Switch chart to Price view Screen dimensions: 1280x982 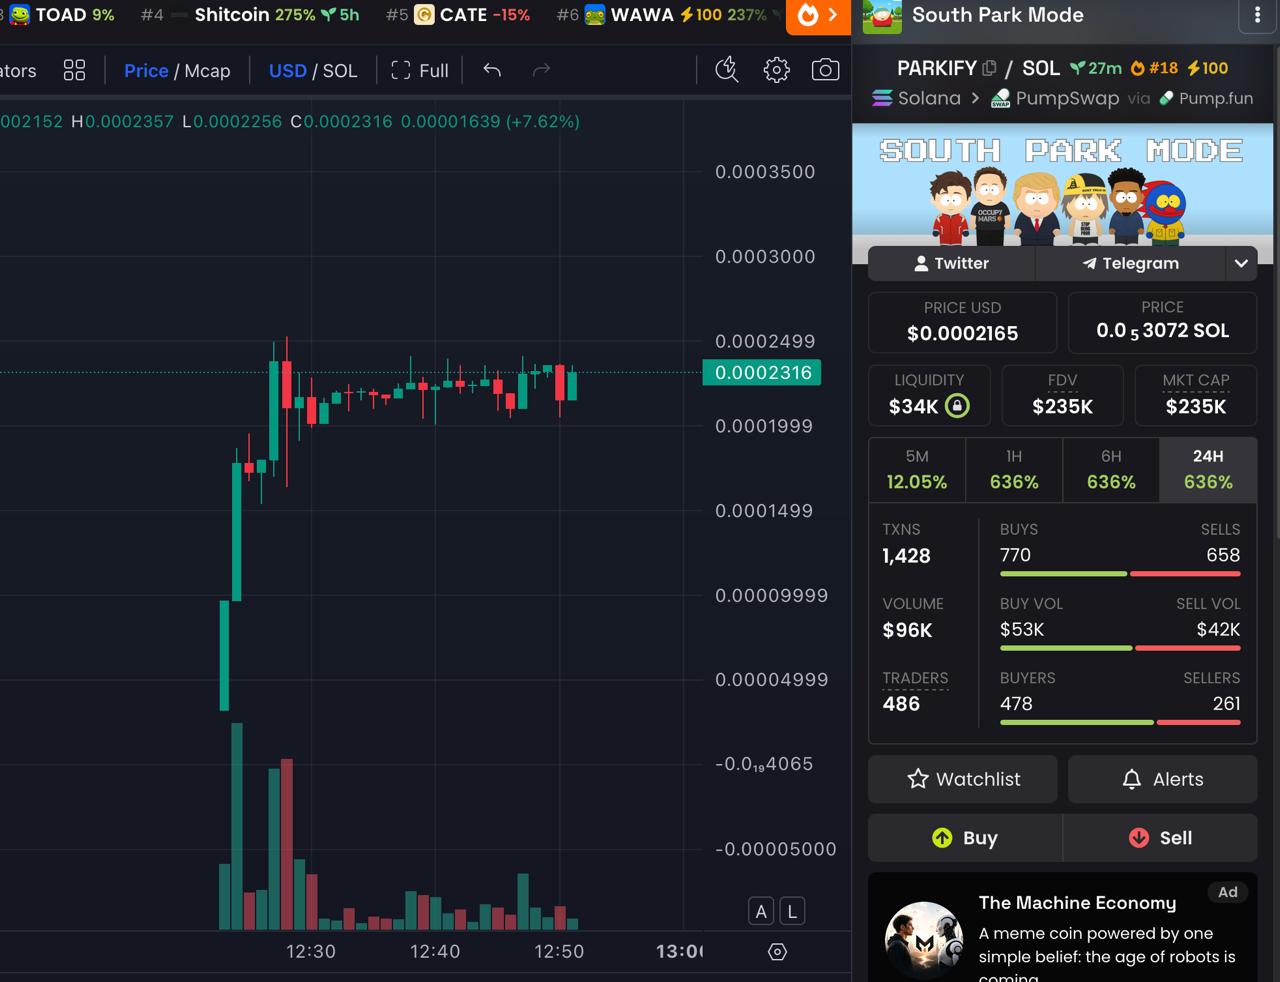pyautogui.click(x=146, y=71)
